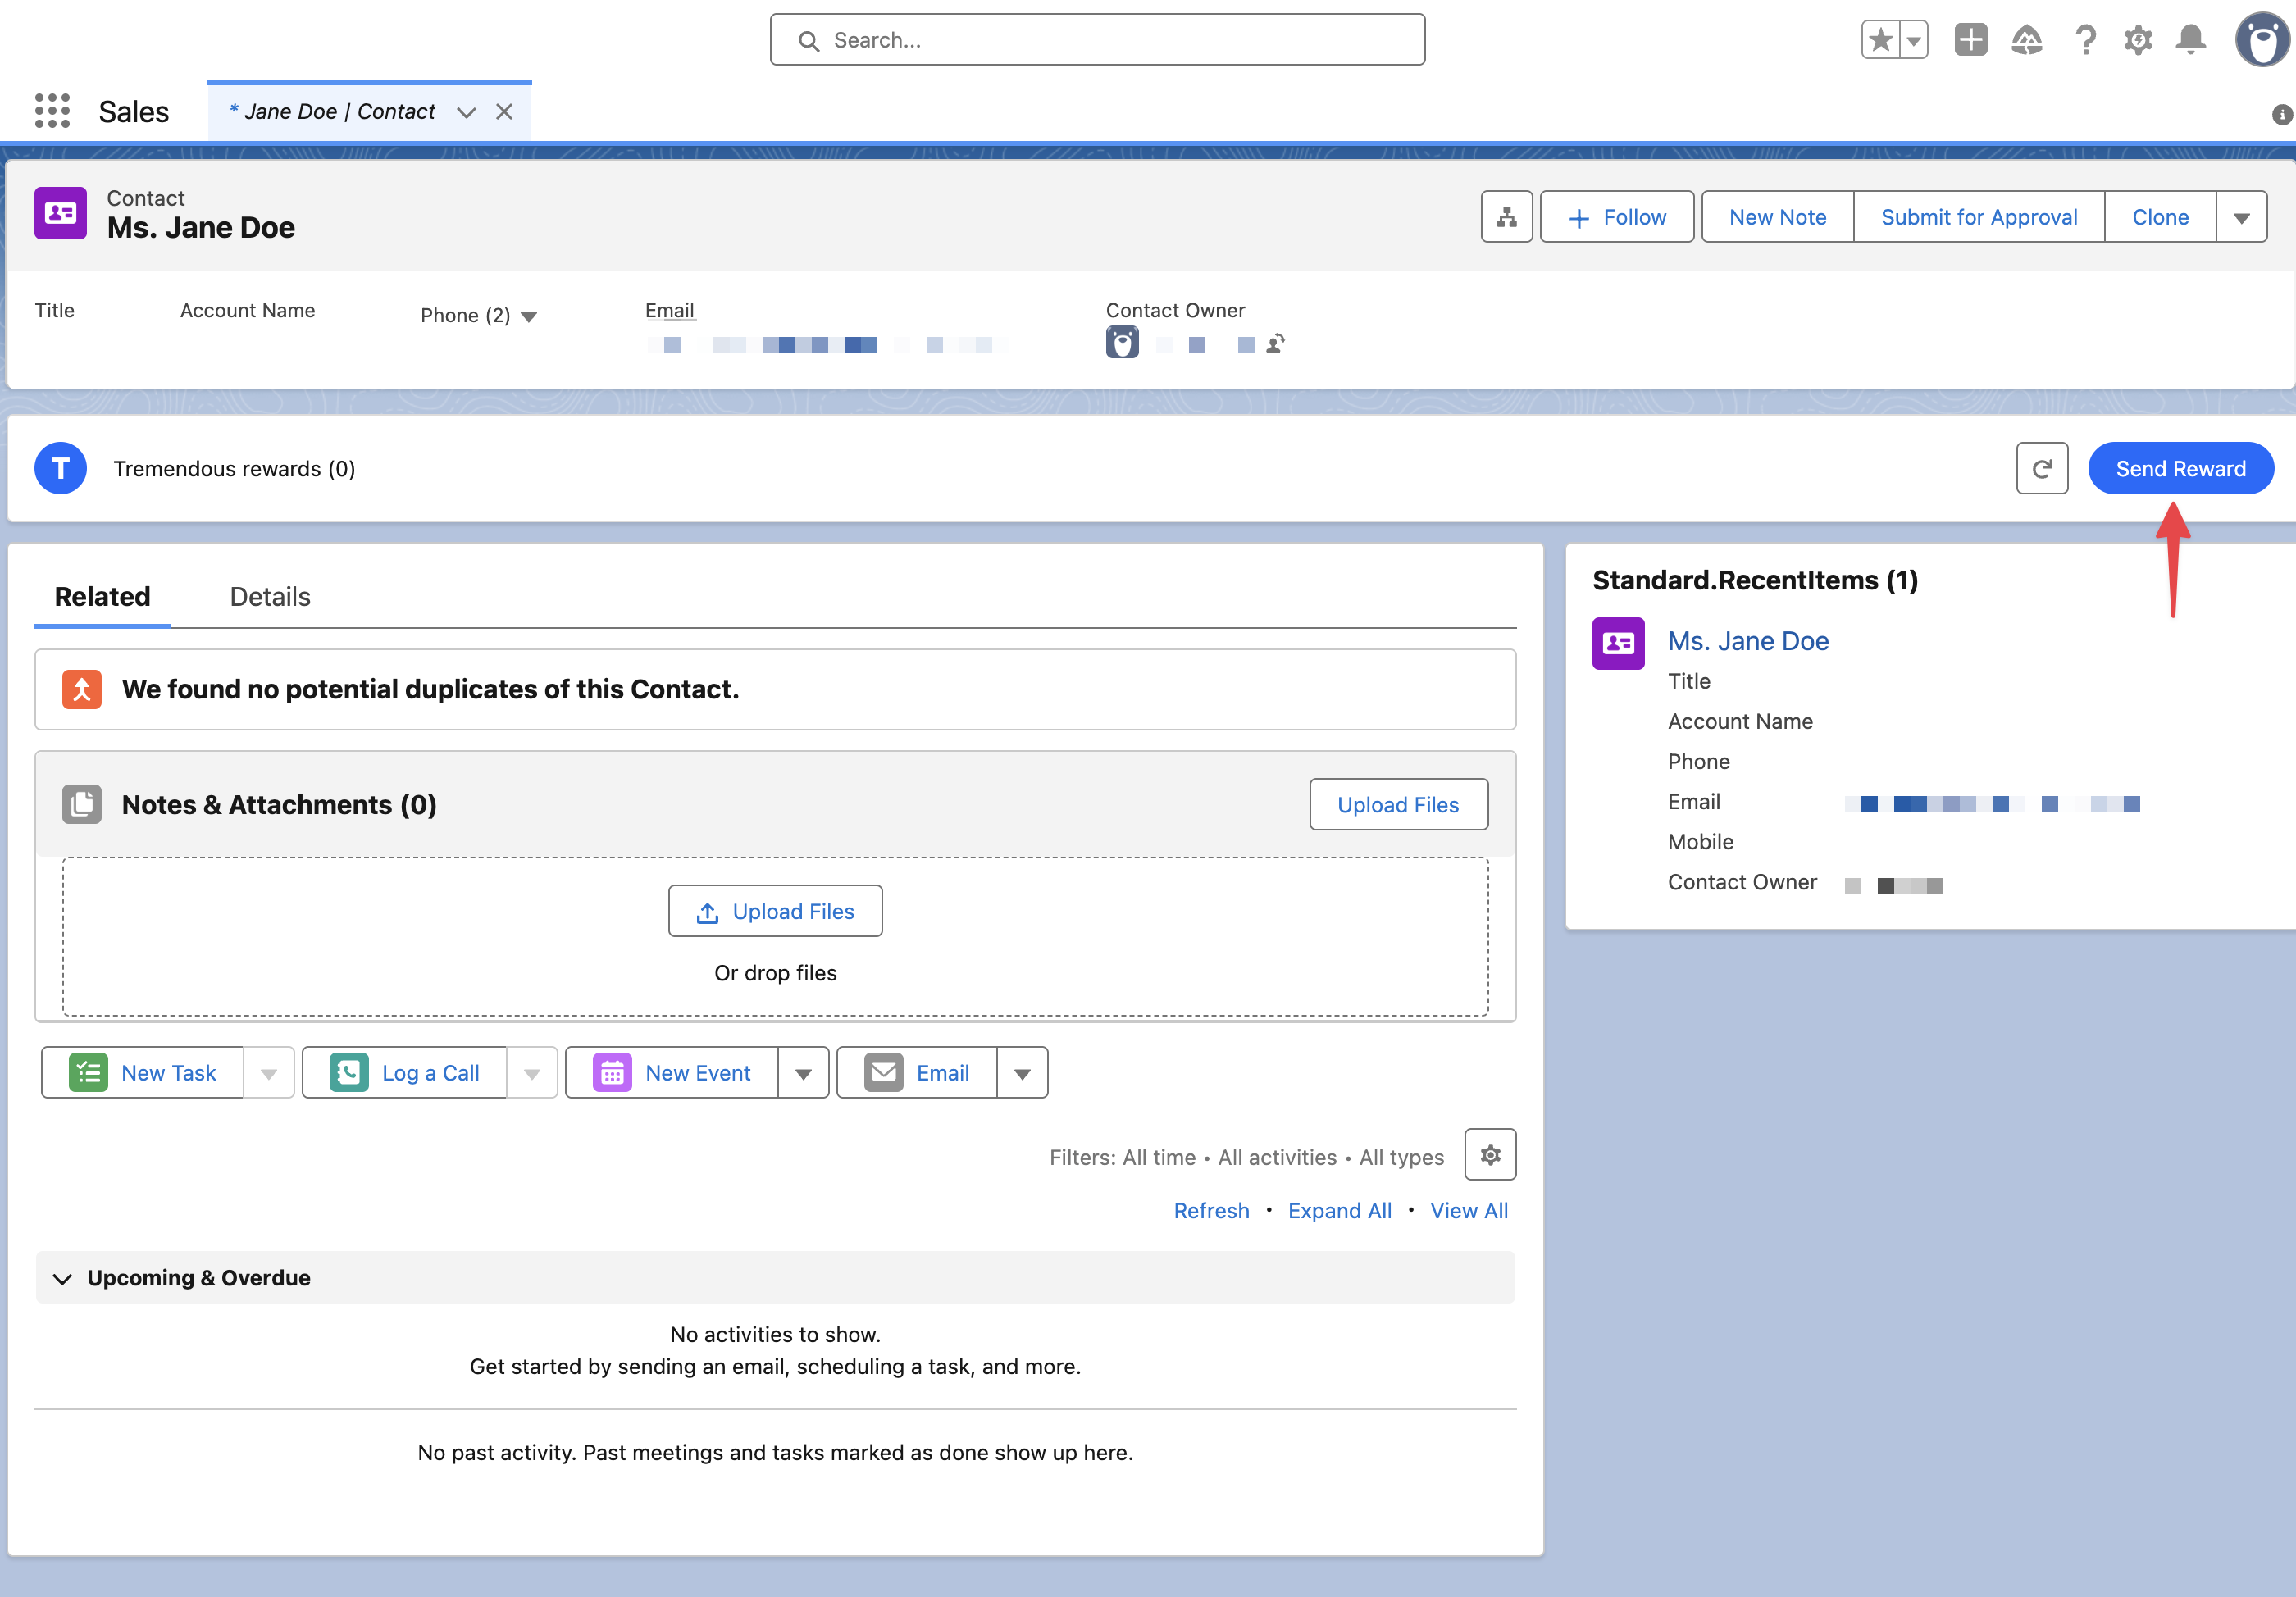Click the favorites star icon
The height and width of the screenshot is (1597, 2296).
pos(1880,40)
